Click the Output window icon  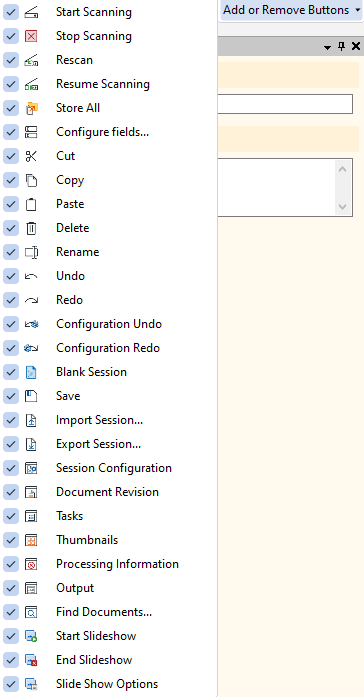31,588
